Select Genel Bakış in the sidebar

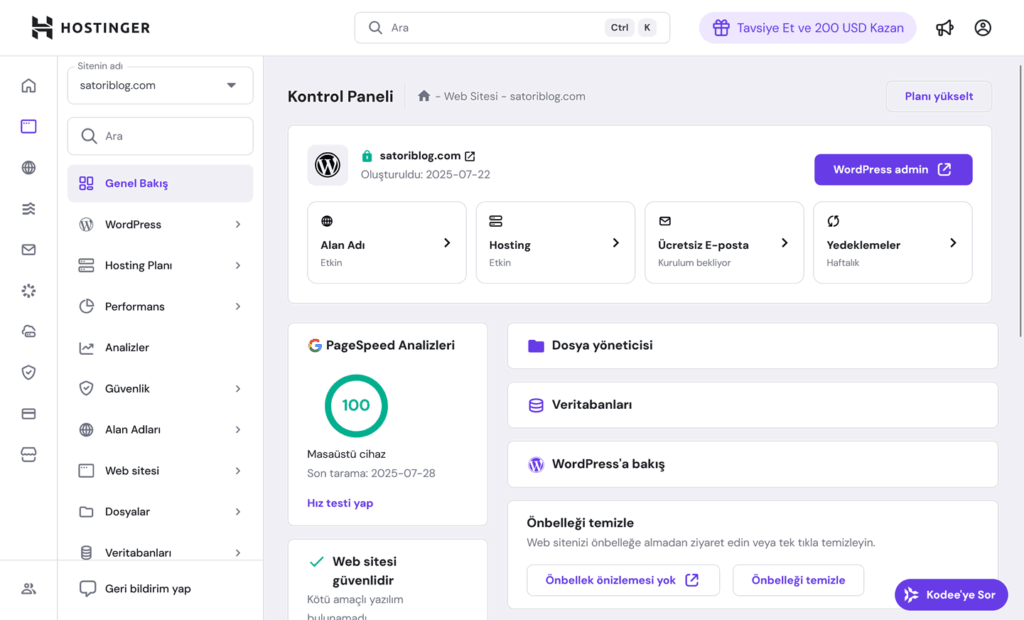click(x=160, y=184)
